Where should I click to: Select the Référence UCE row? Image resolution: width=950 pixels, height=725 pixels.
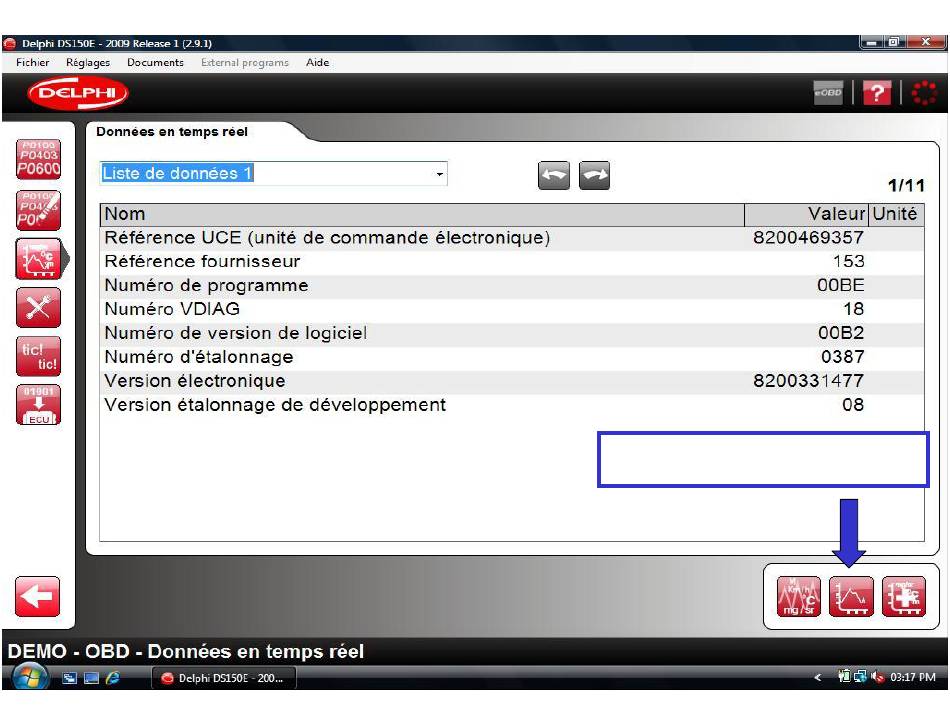click(512, 237)
